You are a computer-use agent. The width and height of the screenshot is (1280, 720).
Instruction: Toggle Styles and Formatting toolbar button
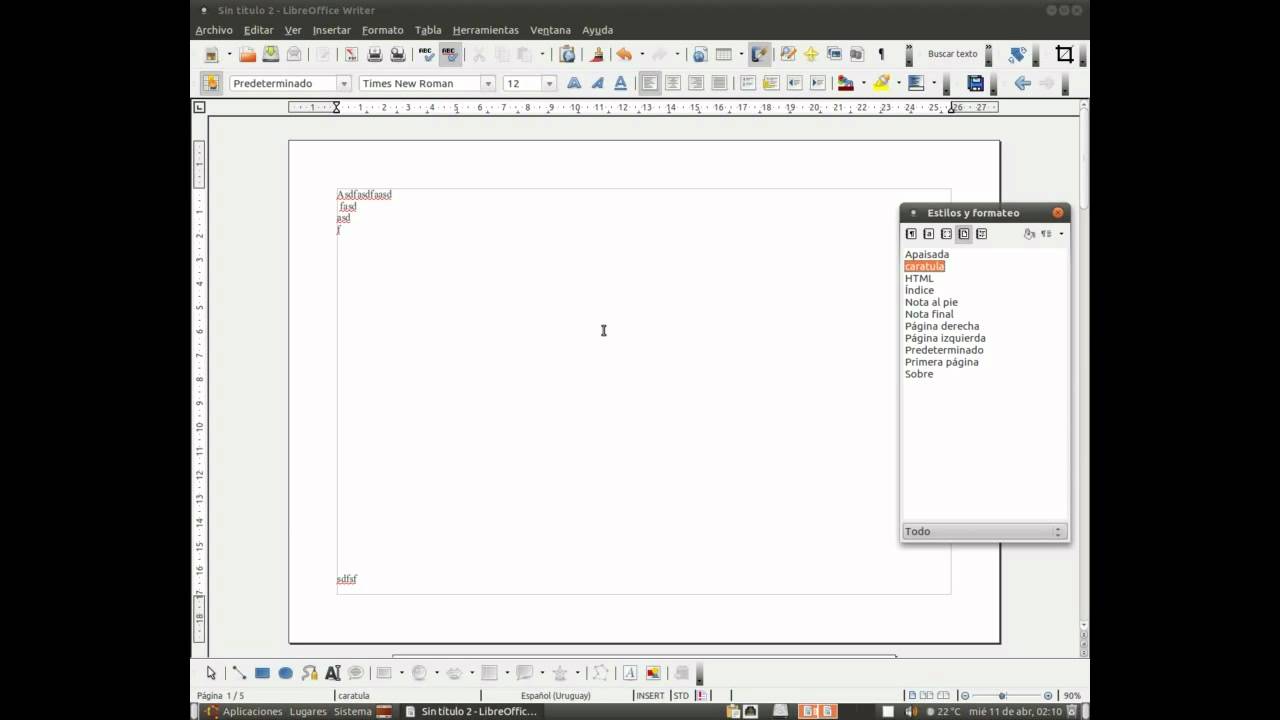210,83
